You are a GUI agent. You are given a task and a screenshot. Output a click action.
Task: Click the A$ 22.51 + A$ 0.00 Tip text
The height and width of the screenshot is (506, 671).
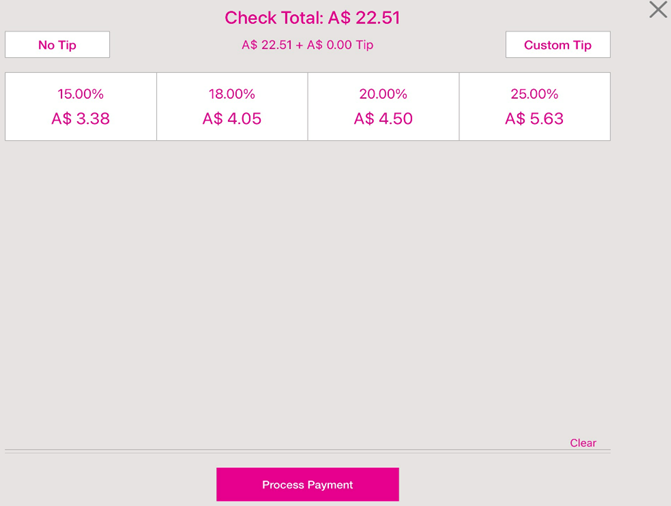click(x=307, y=45)
